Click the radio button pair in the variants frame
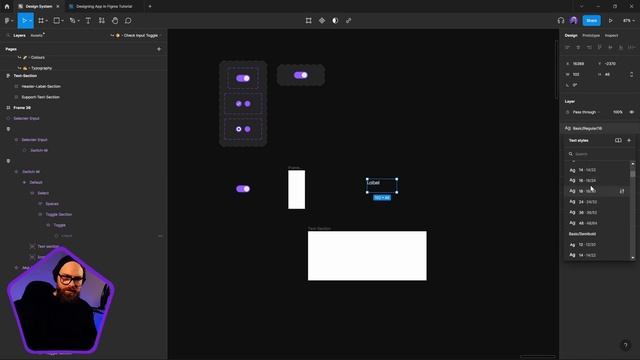The image size is (640, 360). click(243, 129)
